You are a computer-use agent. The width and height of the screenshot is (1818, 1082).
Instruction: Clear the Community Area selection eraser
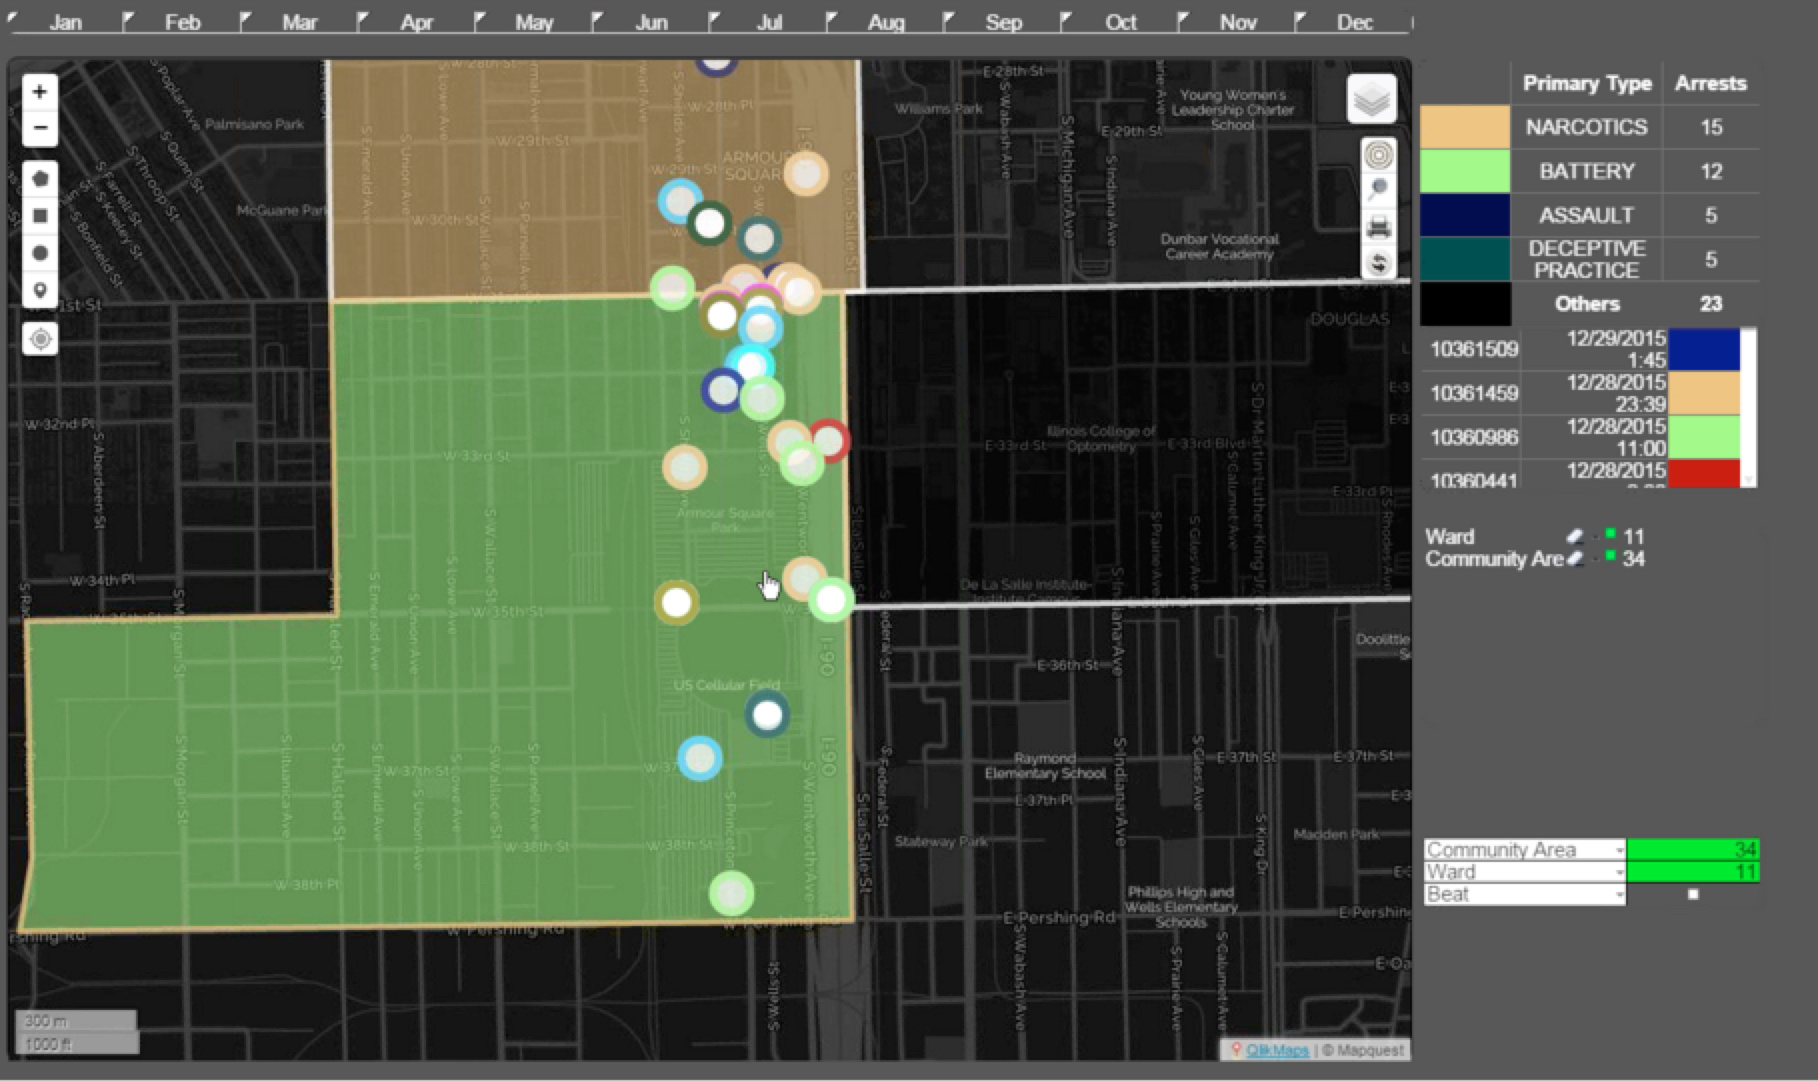(1576, 559)
